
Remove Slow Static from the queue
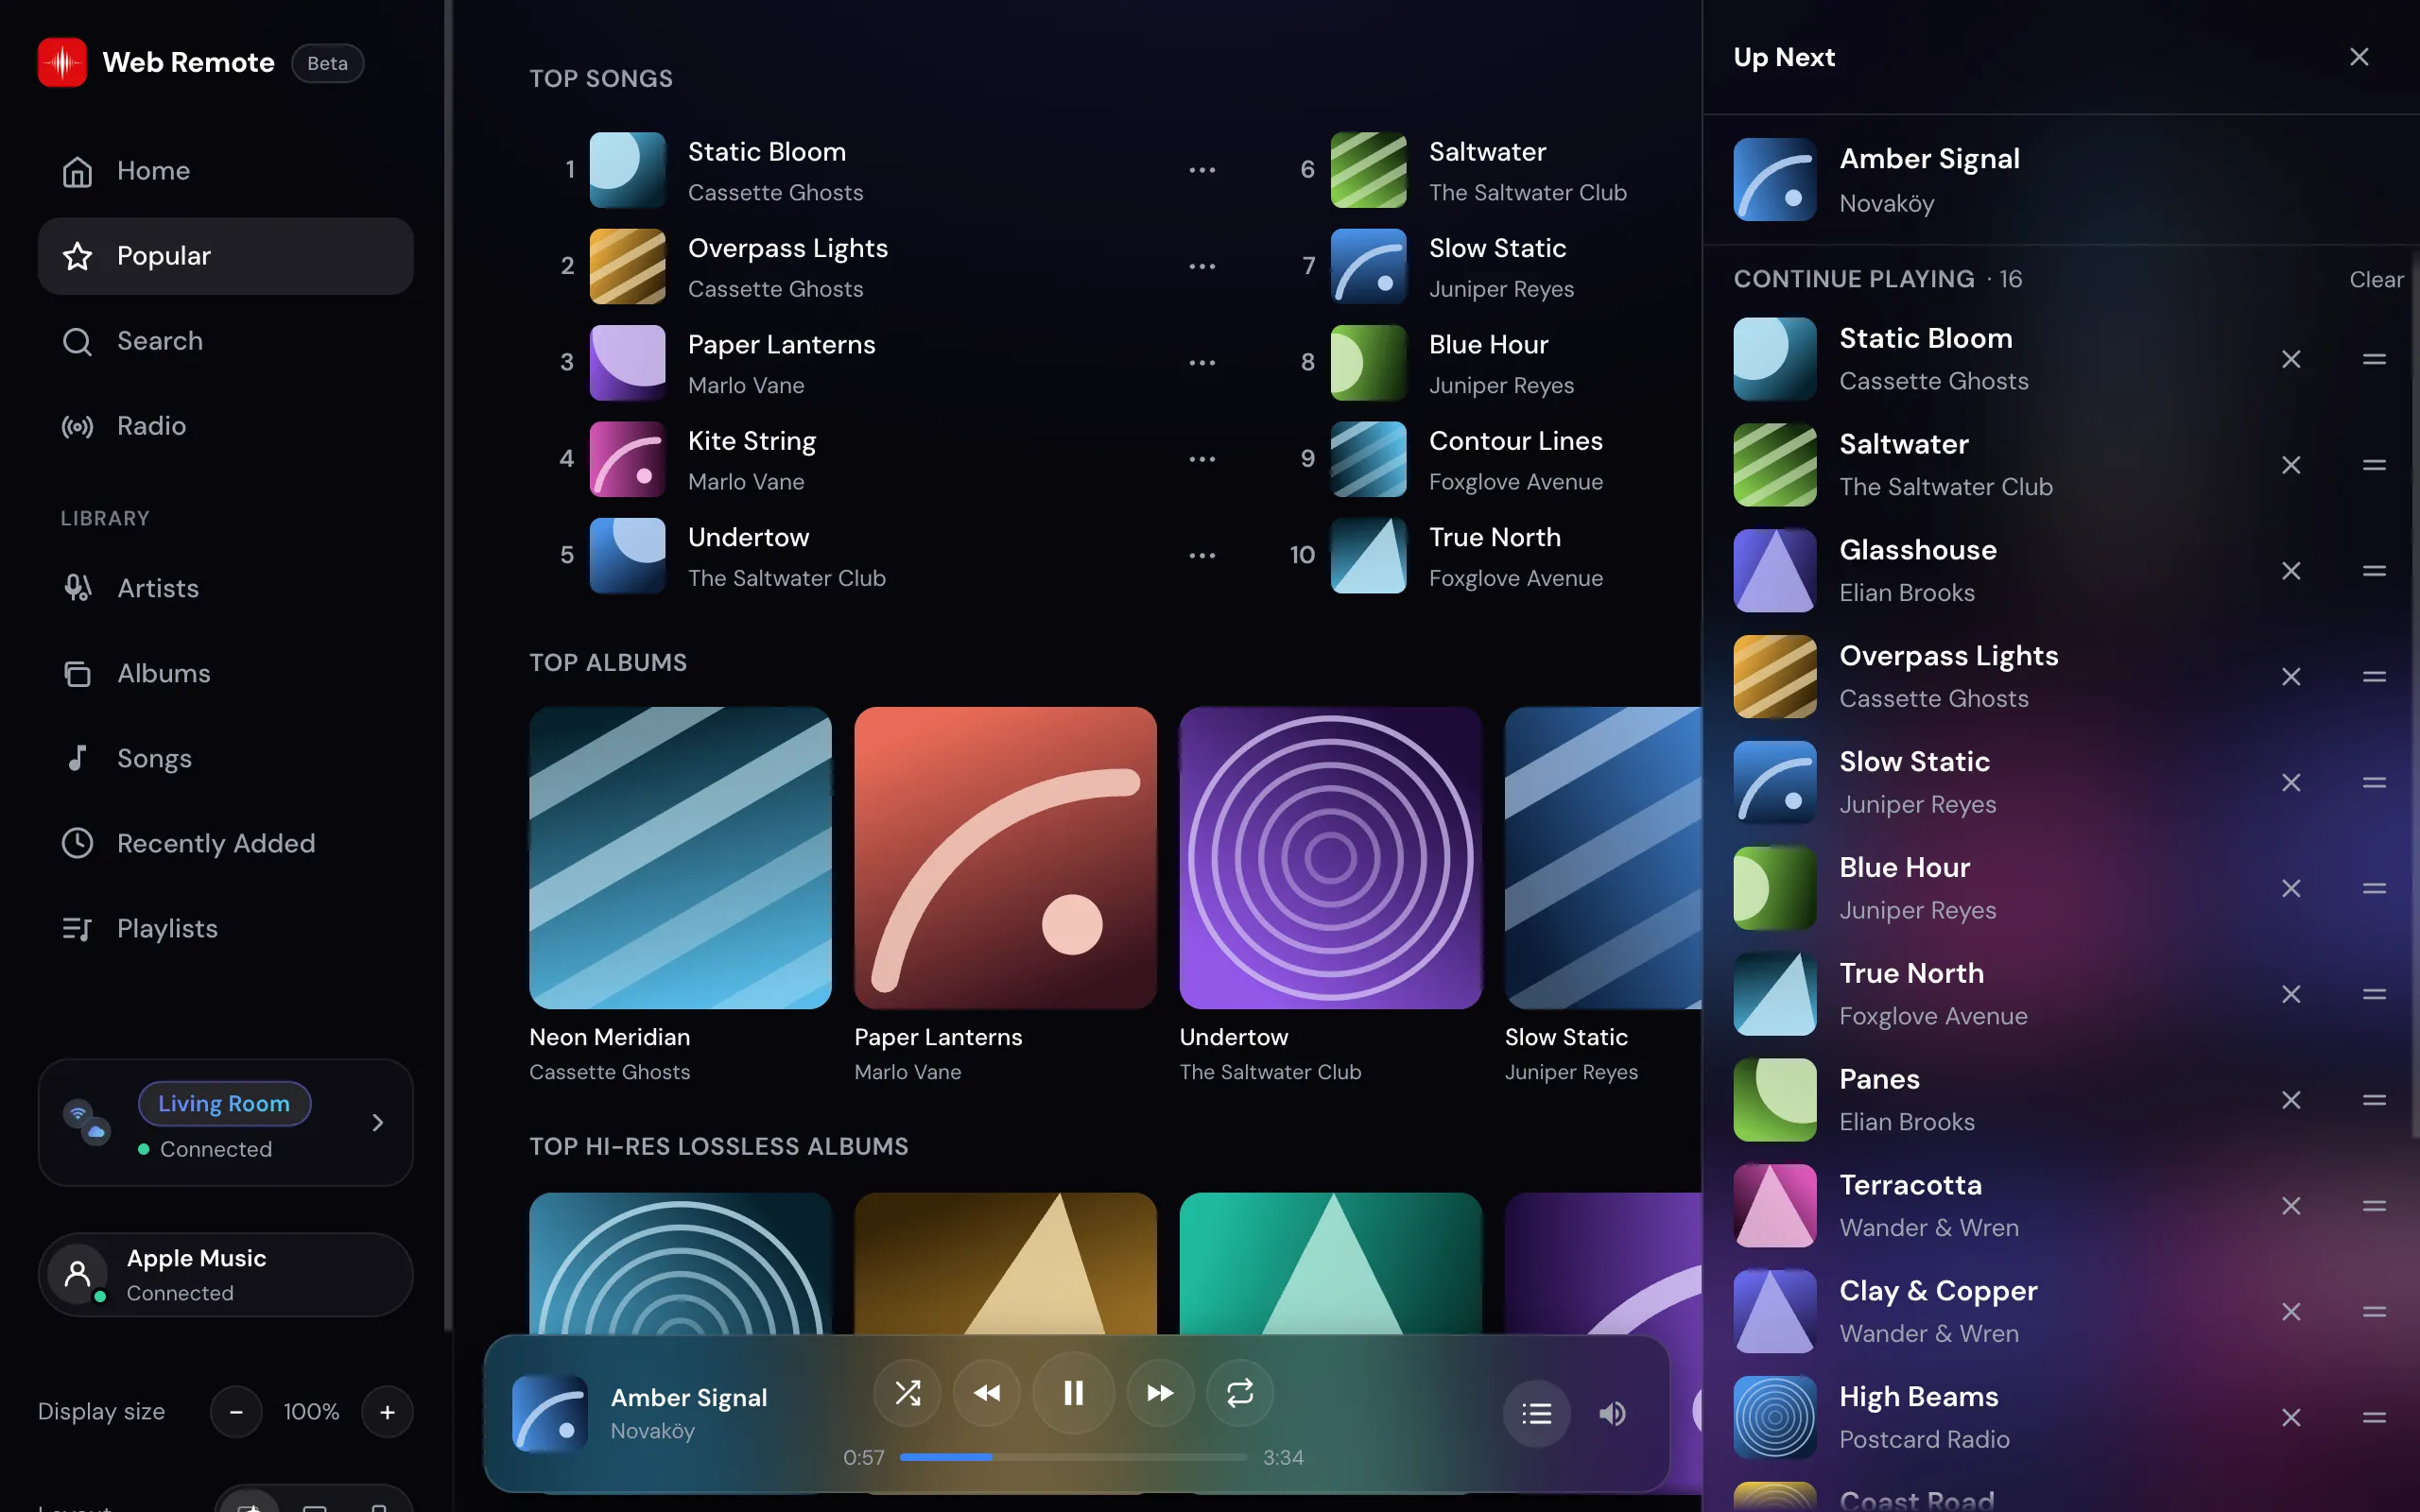coord(2291,782)
